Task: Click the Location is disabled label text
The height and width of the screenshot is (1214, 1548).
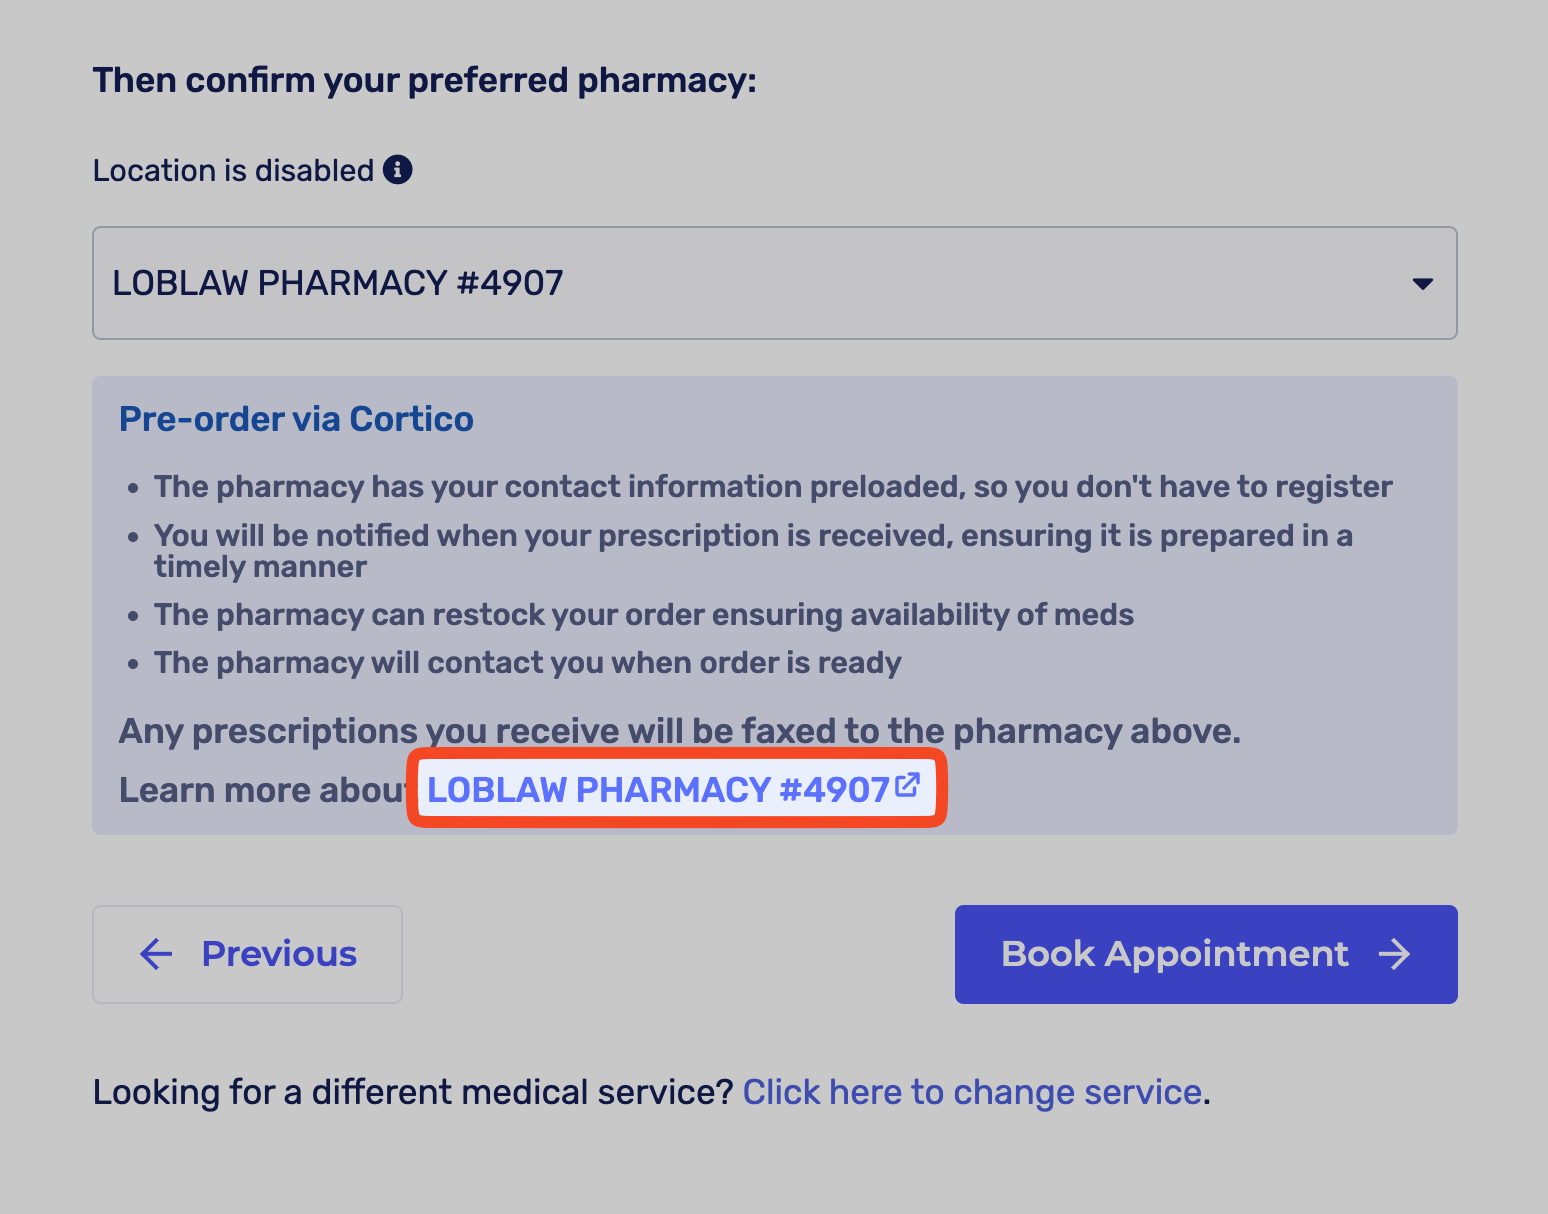Action: click(x=233, y=171)
